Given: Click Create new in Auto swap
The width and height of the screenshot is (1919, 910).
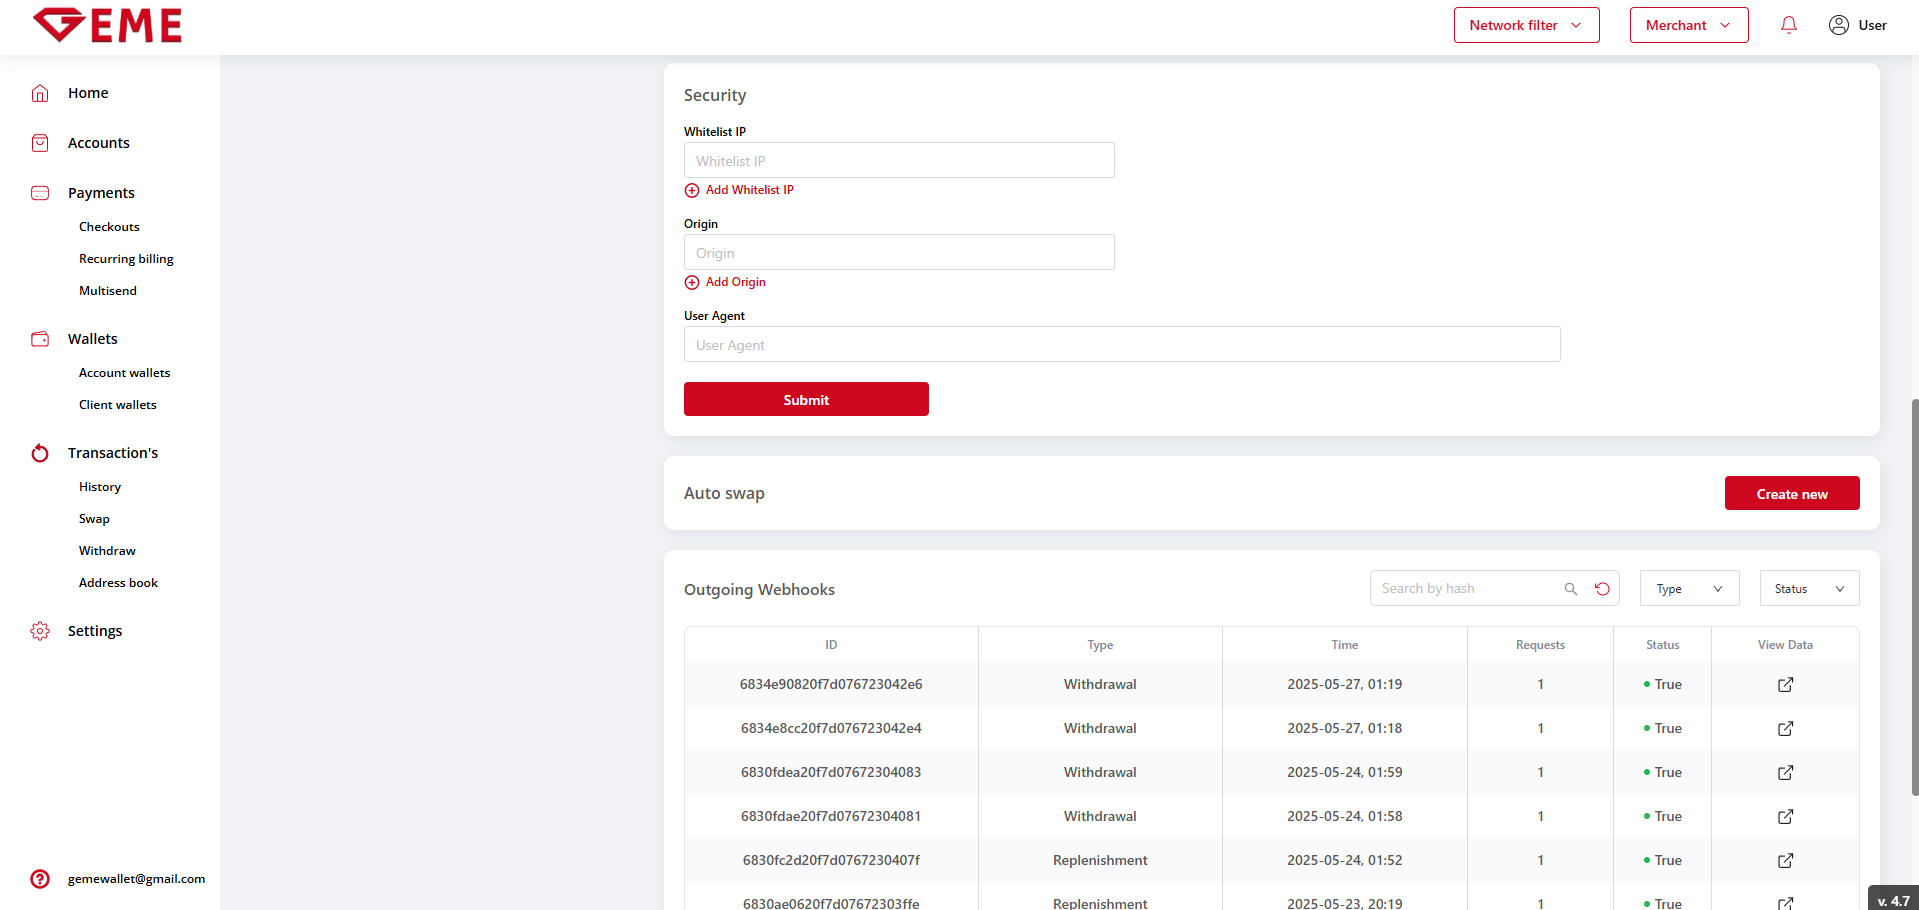Looking at the screenshot, I should click(x=1791, y=494).
